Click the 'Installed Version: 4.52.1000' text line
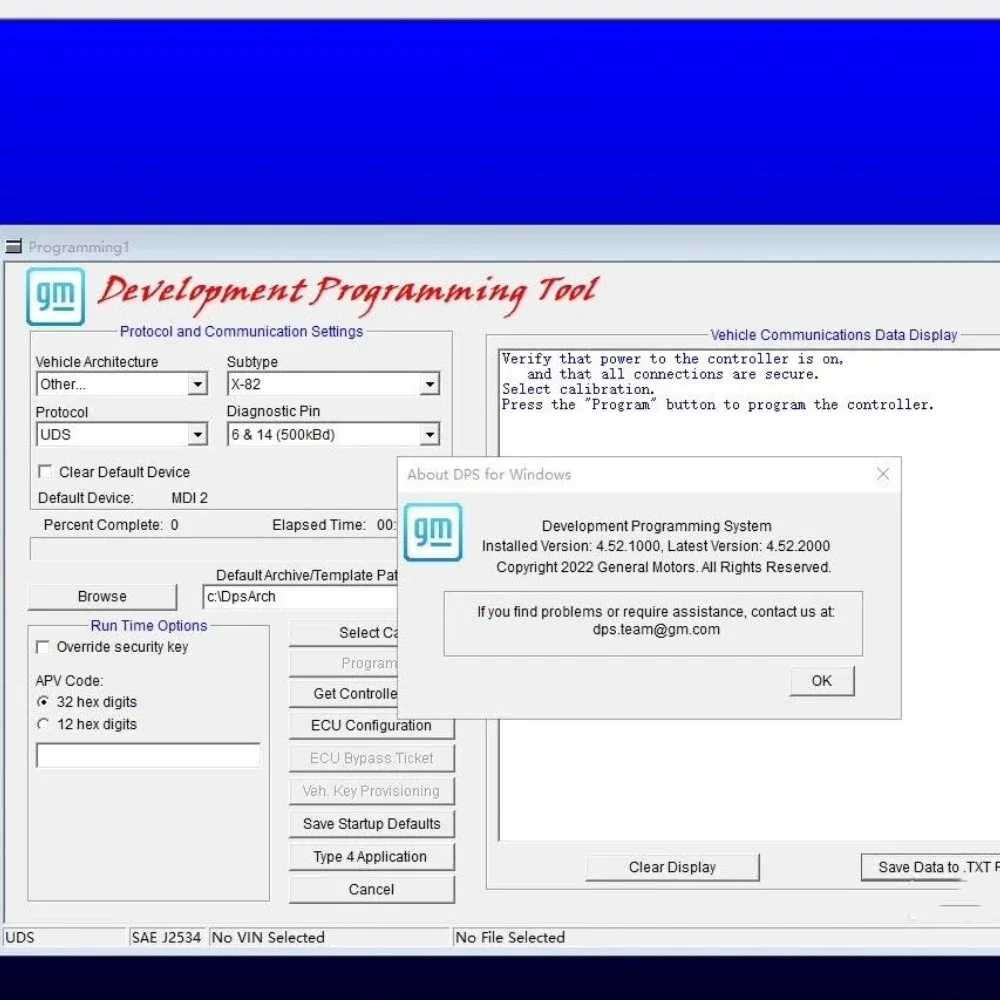This screenshot has height=1000, width=1000. 656,546
